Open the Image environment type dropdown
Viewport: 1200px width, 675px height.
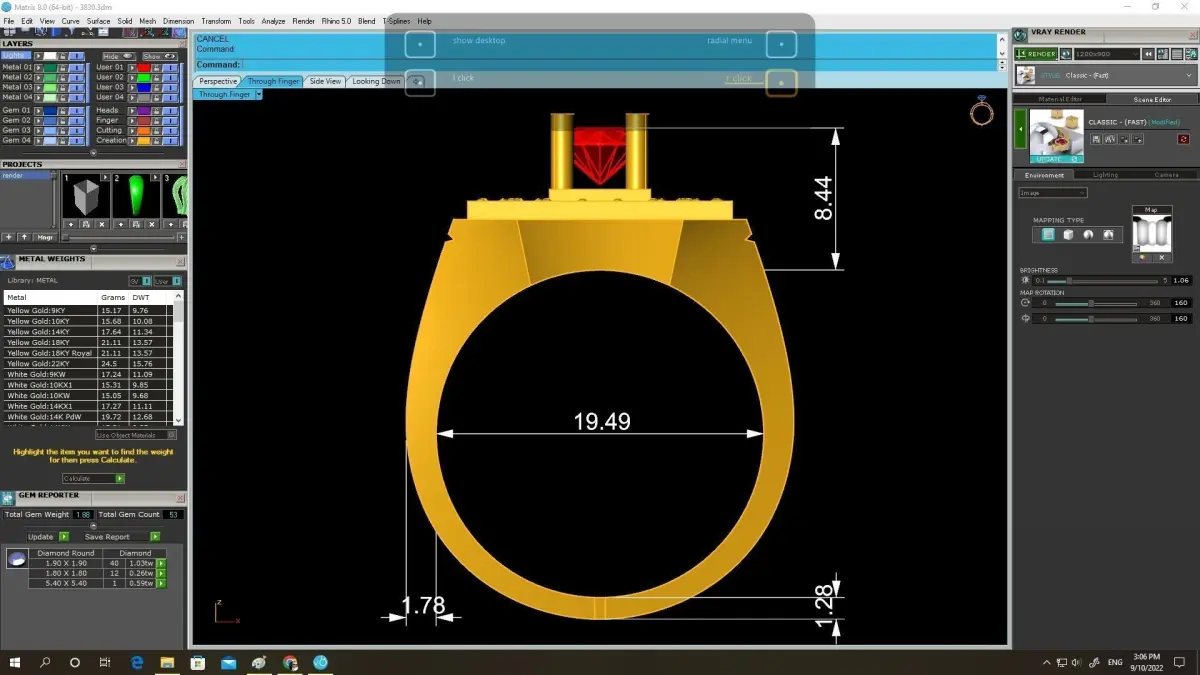click(1052, 193)
